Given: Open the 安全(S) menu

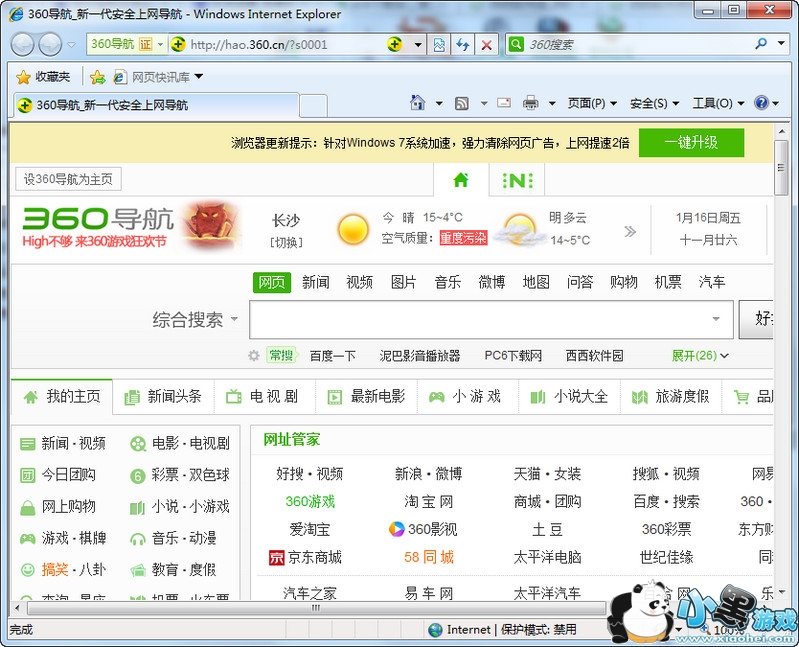Looking at the screenshot, I should 654,103.
